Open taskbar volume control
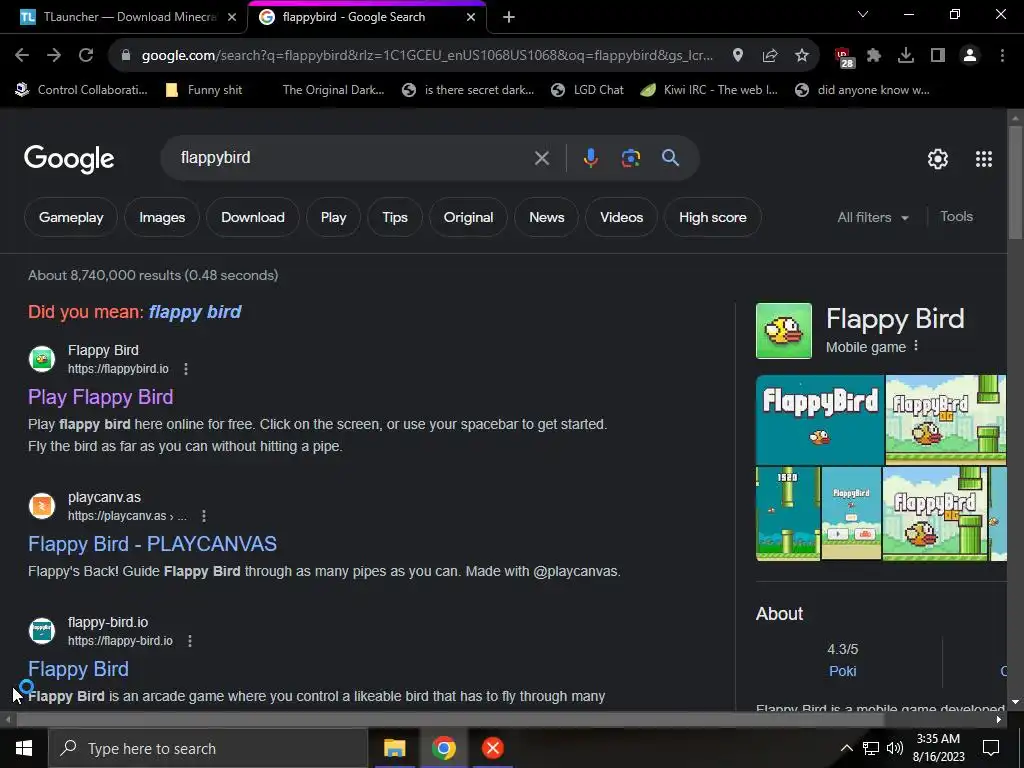Image resolution: width=1024 pixels, height=768 pixels. [x=895, y=748]
